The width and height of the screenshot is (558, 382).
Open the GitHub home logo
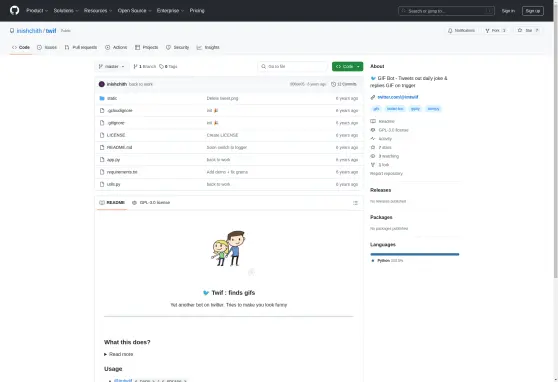(x=15, y=10)
